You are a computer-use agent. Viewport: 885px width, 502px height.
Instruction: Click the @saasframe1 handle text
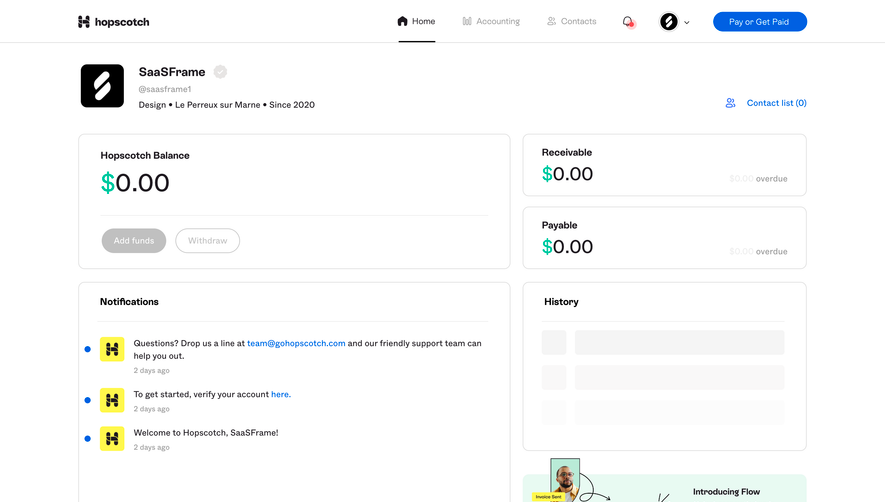click(x=165, y=89)
